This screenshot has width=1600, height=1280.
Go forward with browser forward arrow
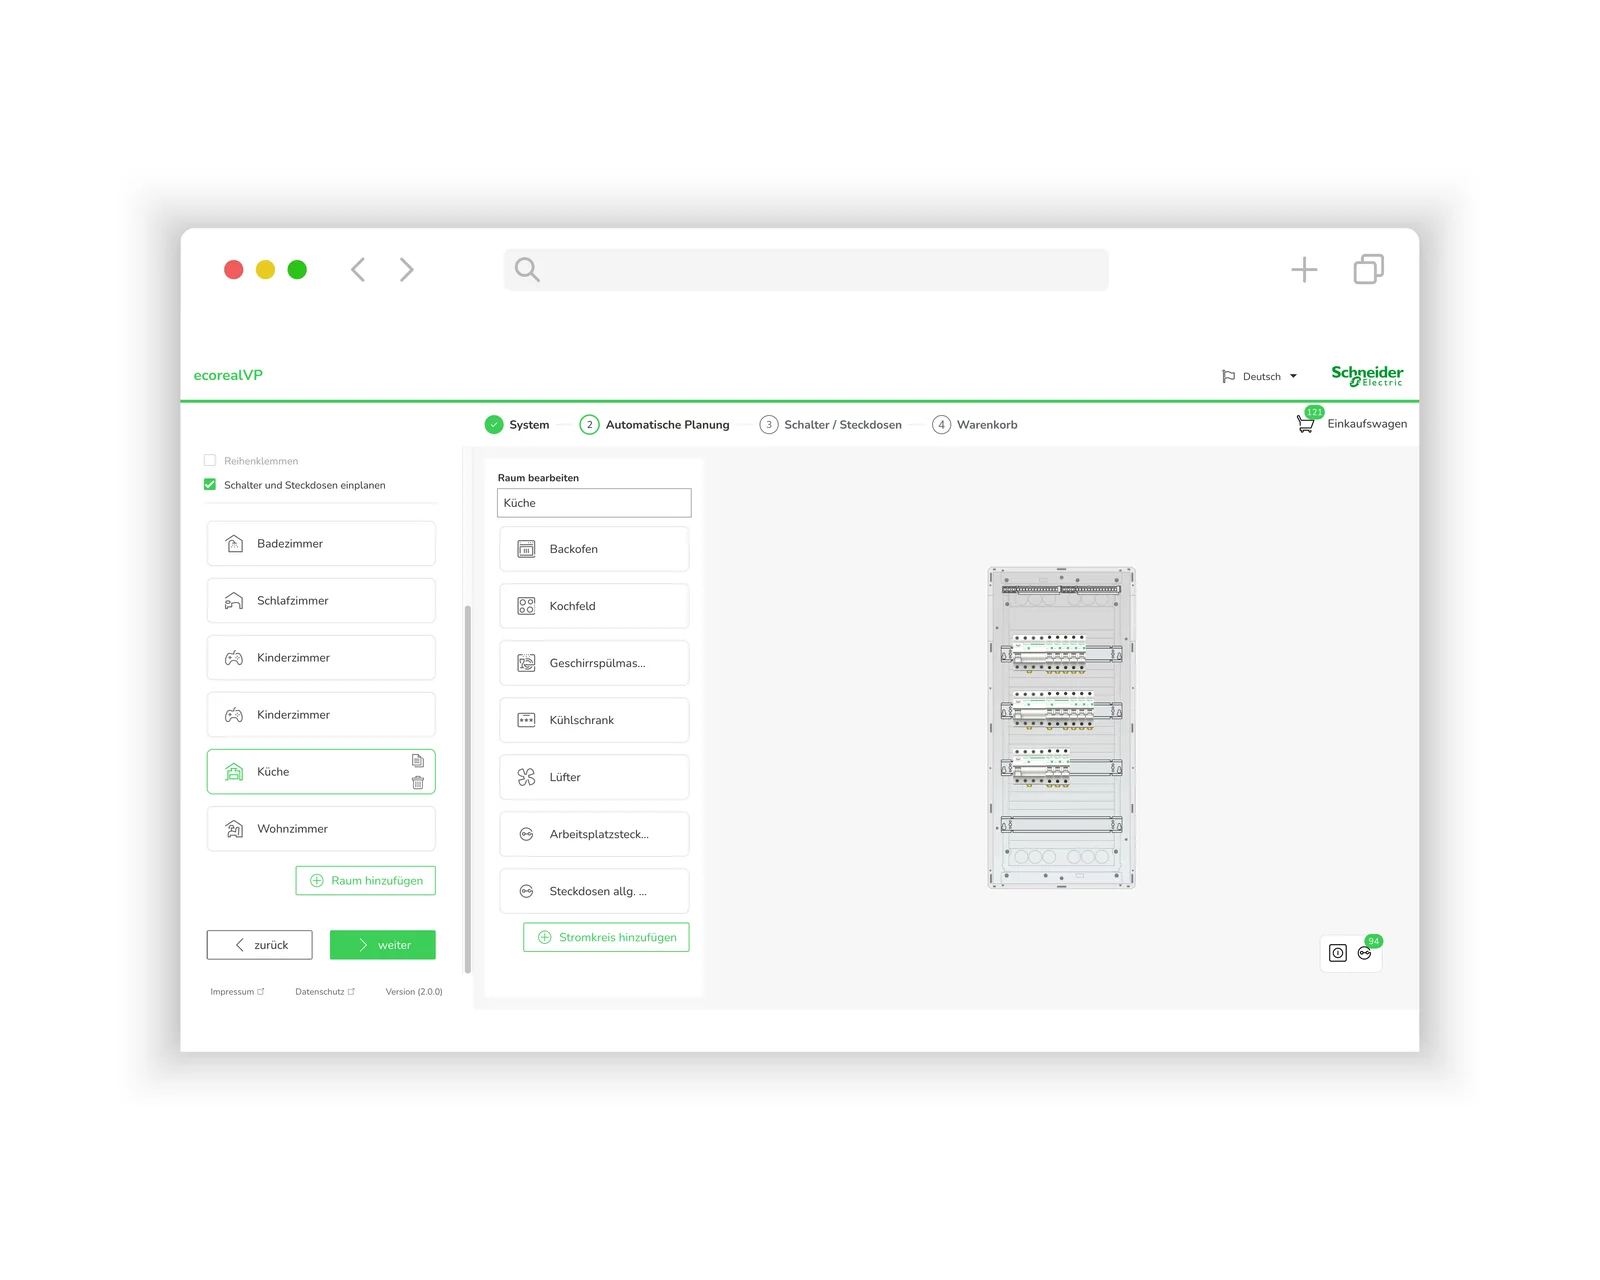pyautogui.click(x=406, y=270)
